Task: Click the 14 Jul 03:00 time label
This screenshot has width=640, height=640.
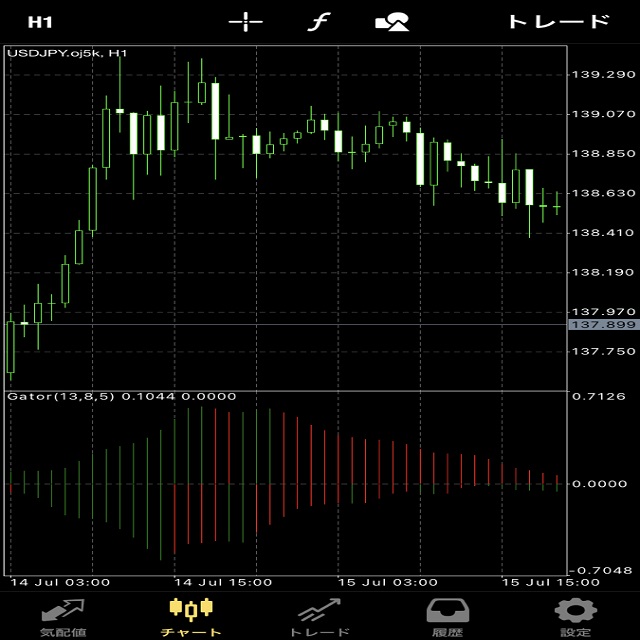Action: [x=60, y=582]
